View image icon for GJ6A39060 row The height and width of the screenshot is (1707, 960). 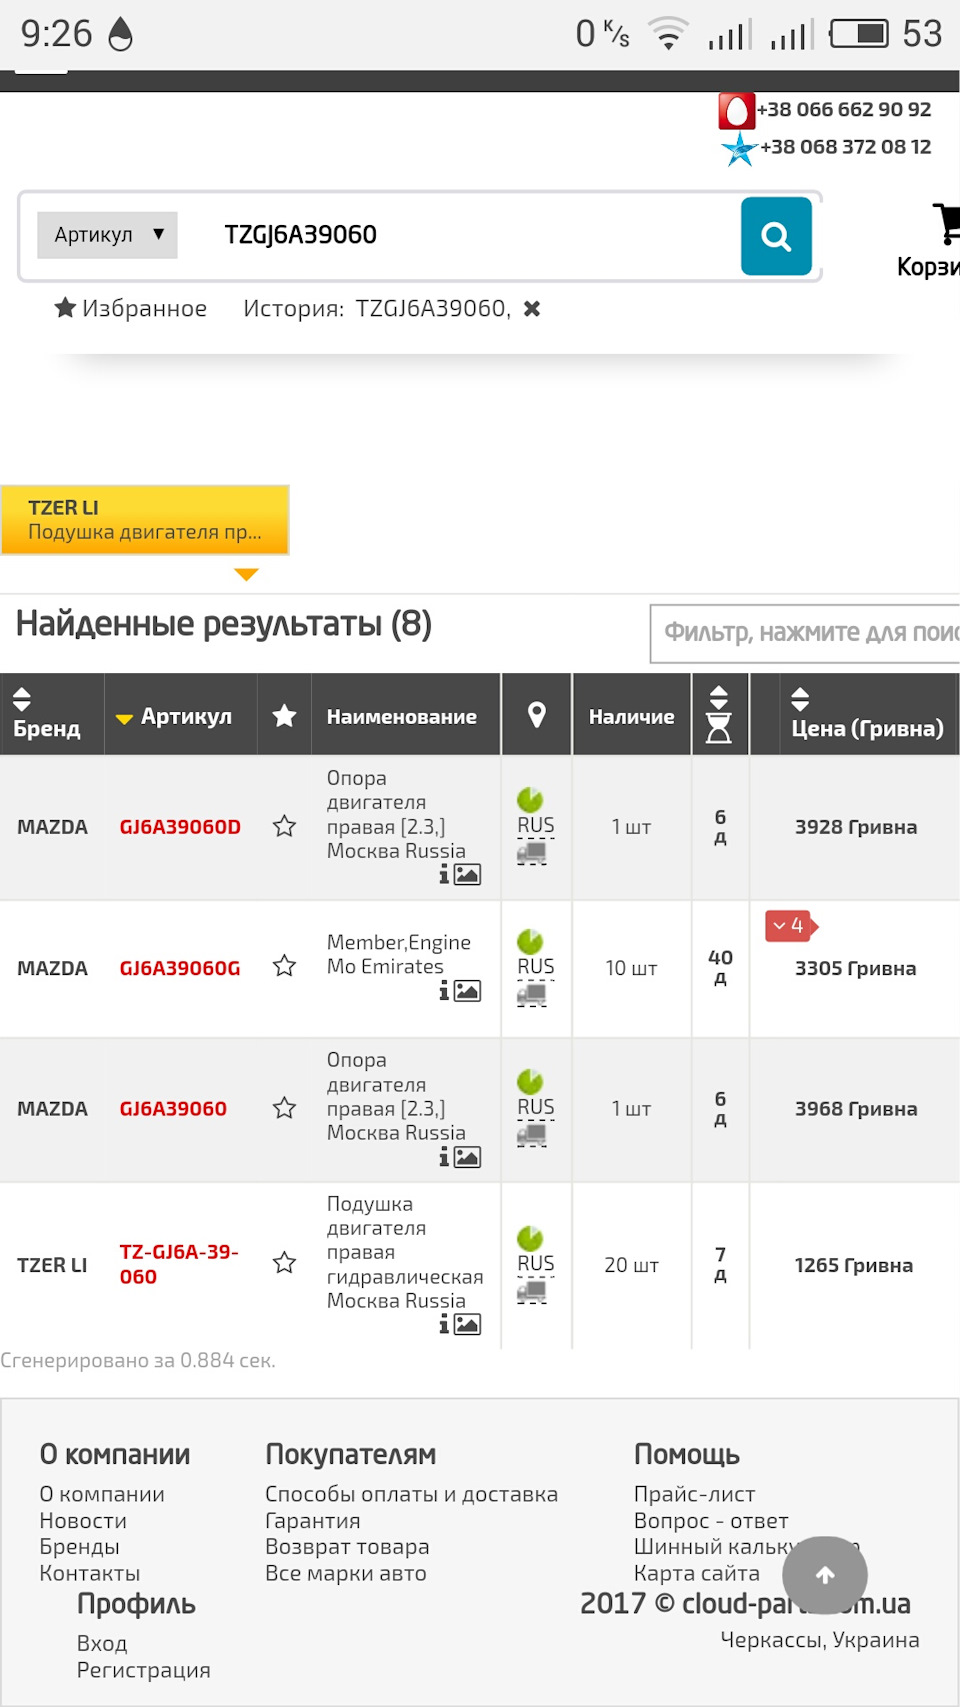(x=467, y=1157)
